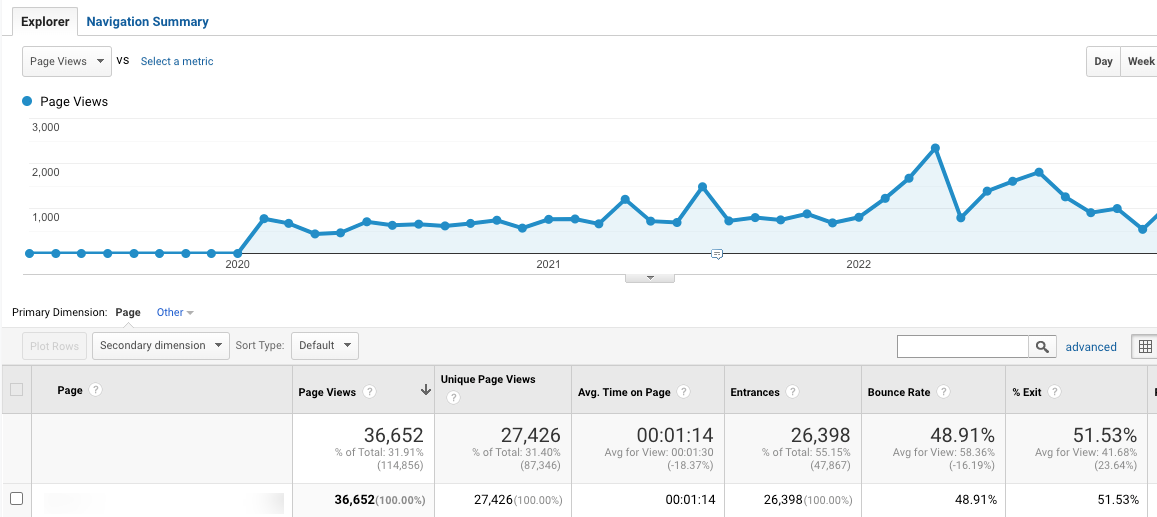Select the Explorer tab
Screen dimensions: 1157x517
tap(45, 21)
